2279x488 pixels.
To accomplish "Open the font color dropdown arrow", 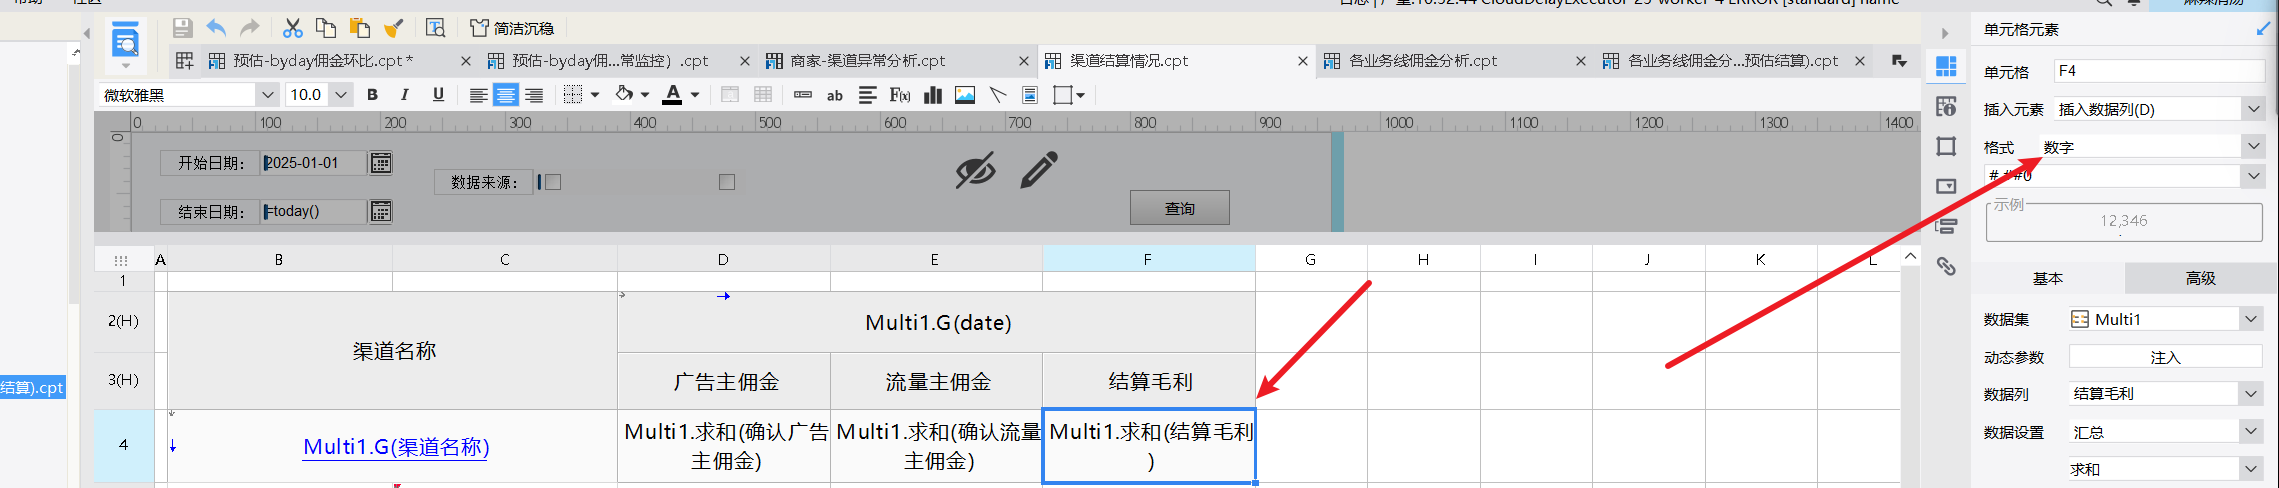I will (695, 95).
